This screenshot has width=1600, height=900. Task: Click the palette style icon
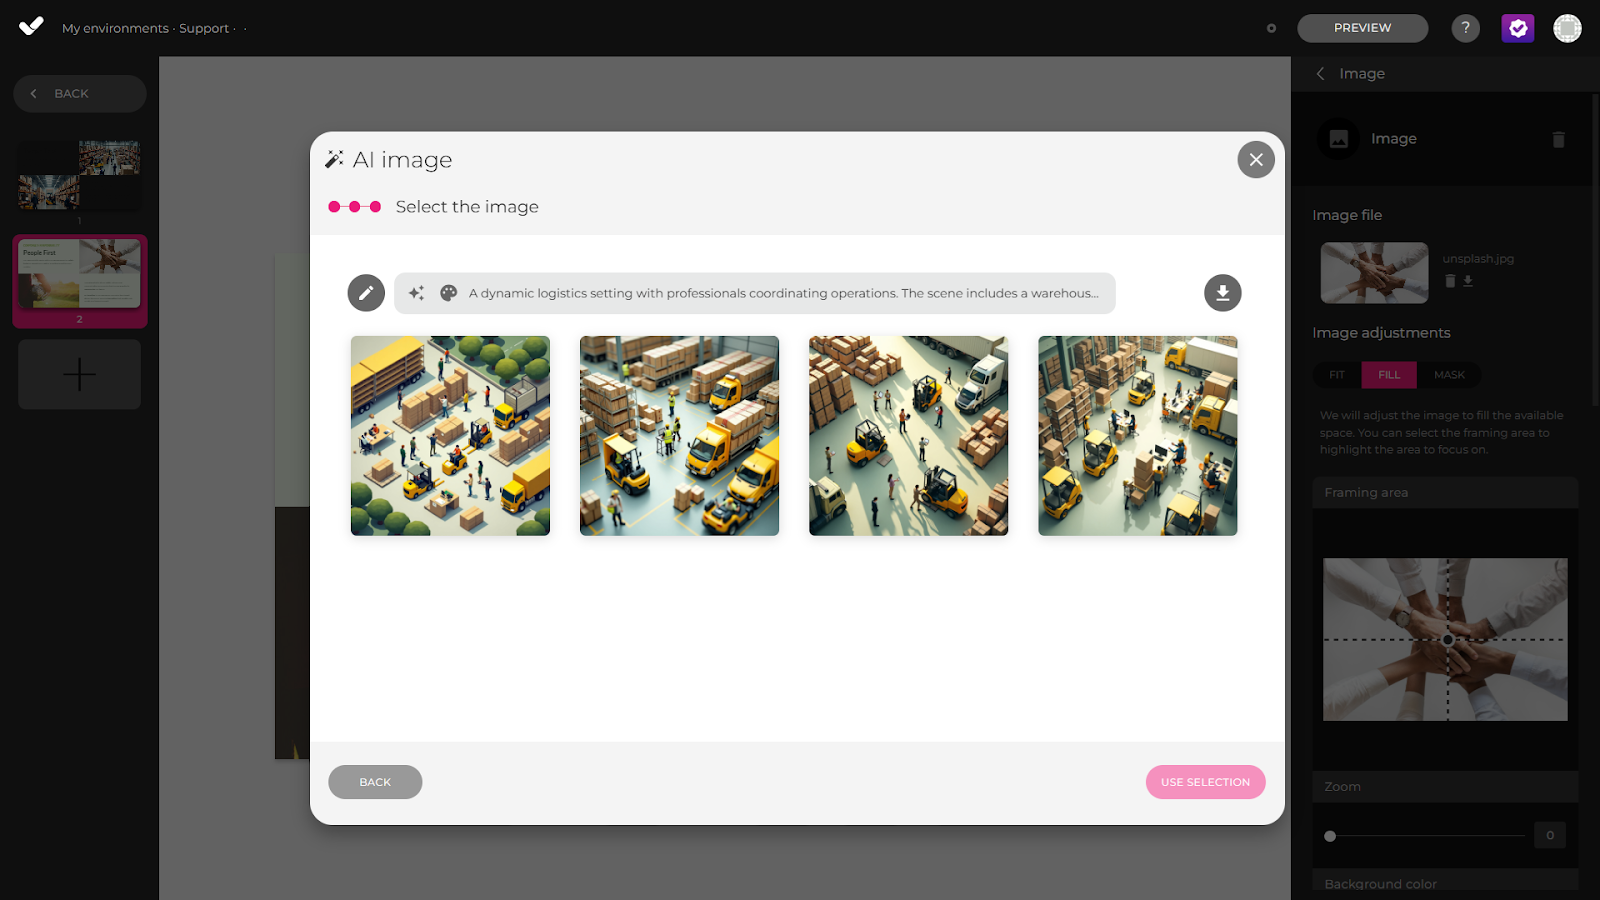449,293
